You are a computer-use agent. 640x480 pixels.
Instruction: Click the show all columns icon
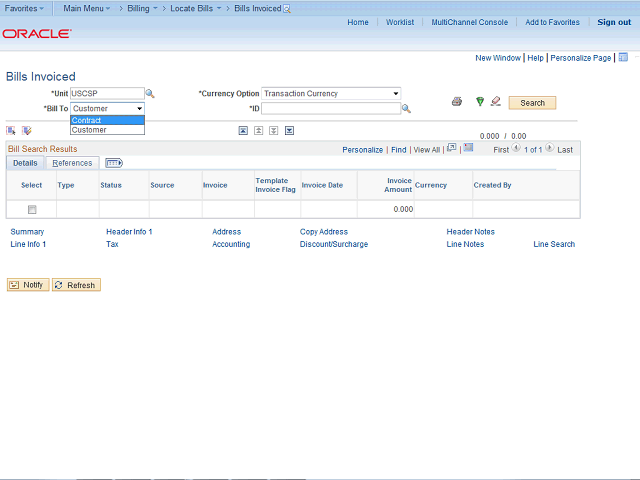(113, 163)
